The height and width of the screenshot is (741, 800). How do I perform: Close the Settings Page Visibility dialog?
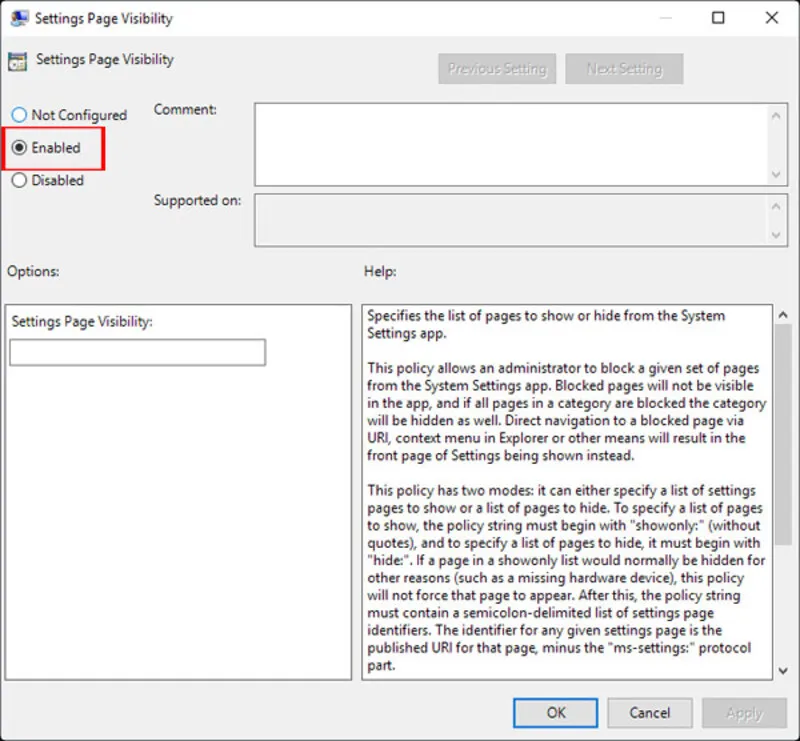771,18
